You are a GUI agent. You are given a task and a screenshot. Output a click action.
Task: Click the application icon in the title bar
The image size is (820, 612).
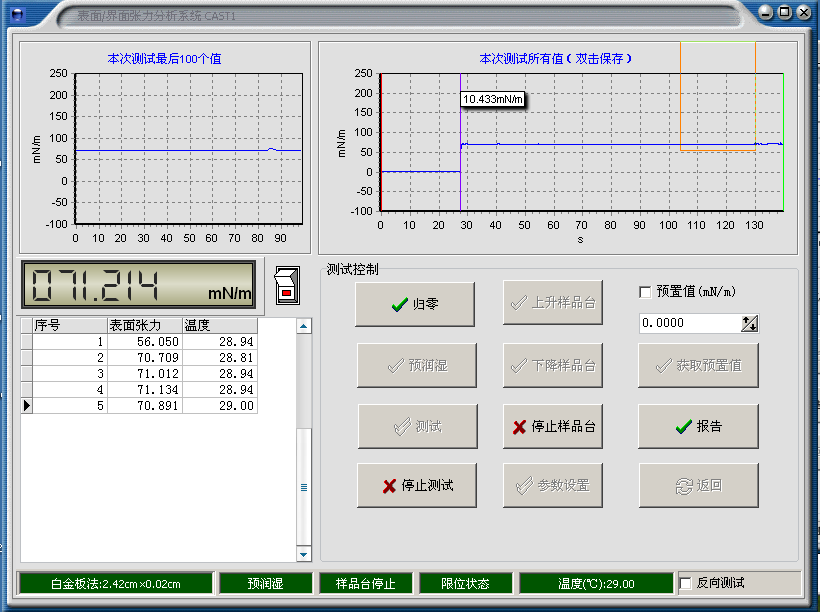coord(17,14)
